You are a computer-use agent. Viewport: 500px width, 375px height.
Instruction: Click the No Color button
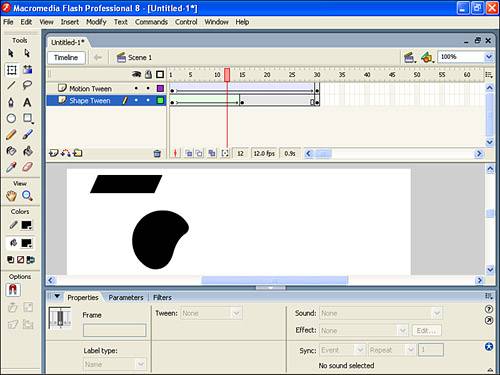click(x=20, y=259)
